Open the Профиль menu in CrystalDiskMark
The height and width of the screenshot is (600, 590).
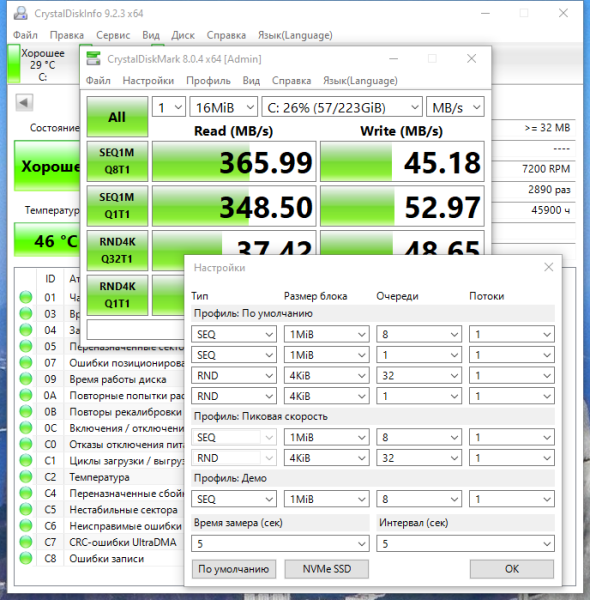tap(208, 81)
